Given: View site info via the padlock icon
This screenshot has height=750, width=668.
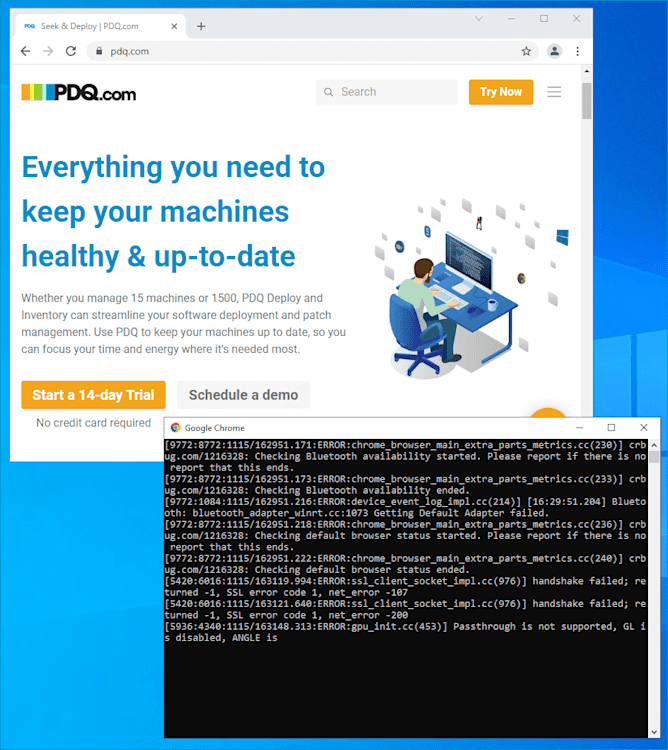Looking at the screenshot, I should (x=99, y=51).
